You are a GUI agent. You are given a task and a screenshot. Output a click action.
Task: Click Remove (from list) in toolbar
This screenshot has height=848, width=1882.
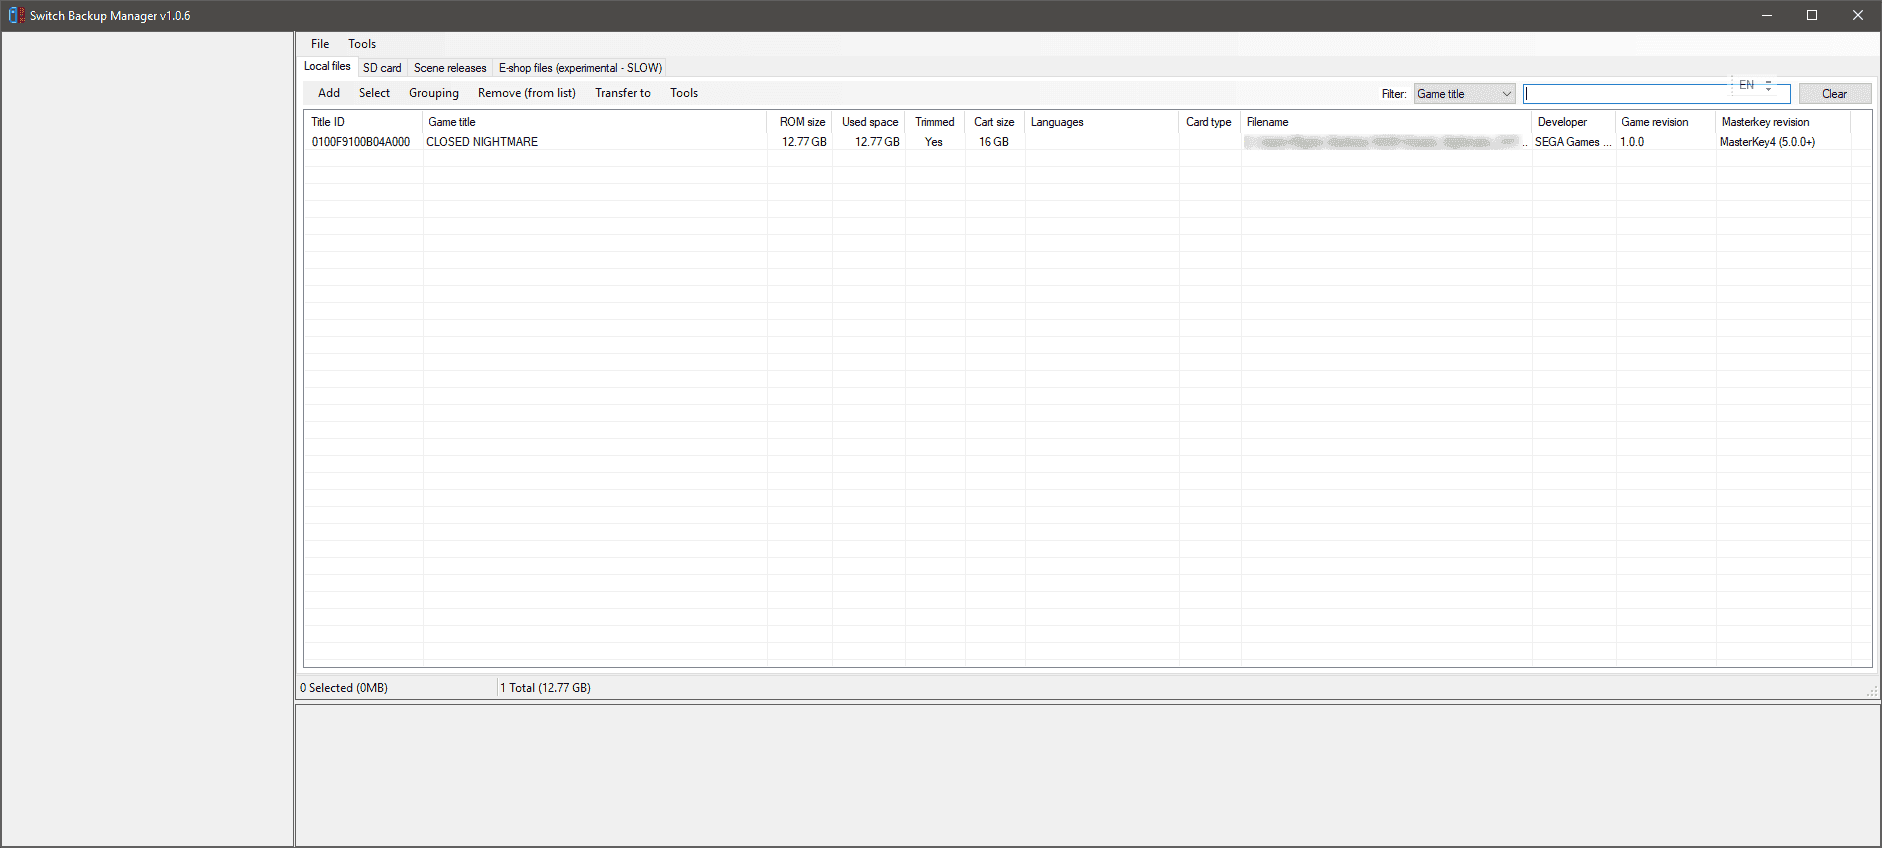pyautogui.click(x=527, y=93)
